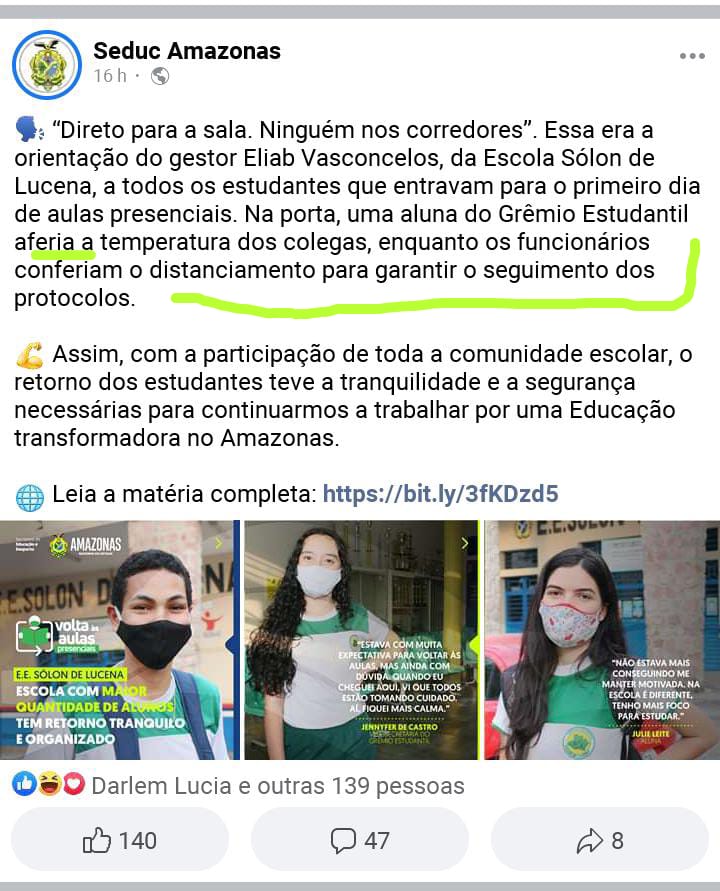This screenshot has width=720, height=891.
Task: Click the flexed biceps emoji
Action: (30, 355)
